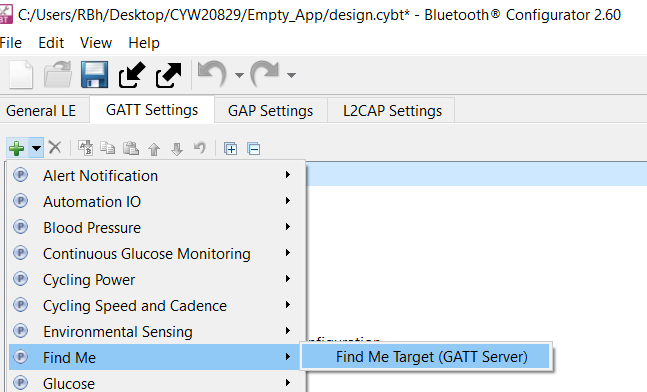Click the Import arrow icon

pos(132,75)
